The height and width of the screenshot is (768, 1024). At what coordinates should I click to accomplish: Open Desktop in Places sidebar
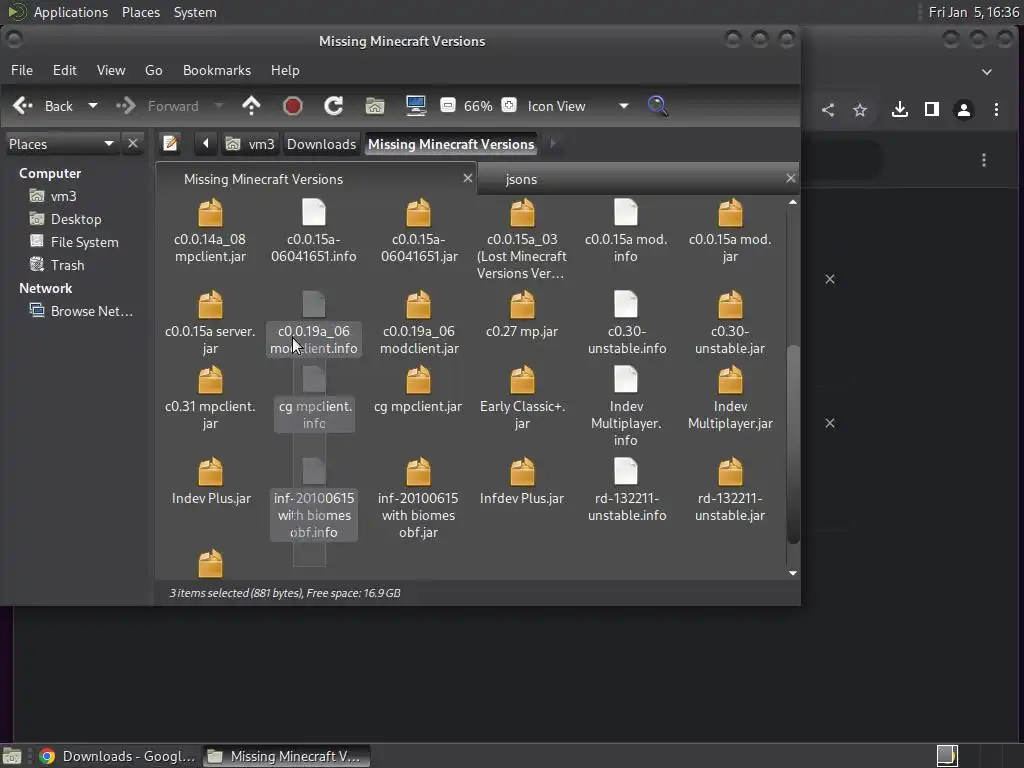tap(76, 219)
